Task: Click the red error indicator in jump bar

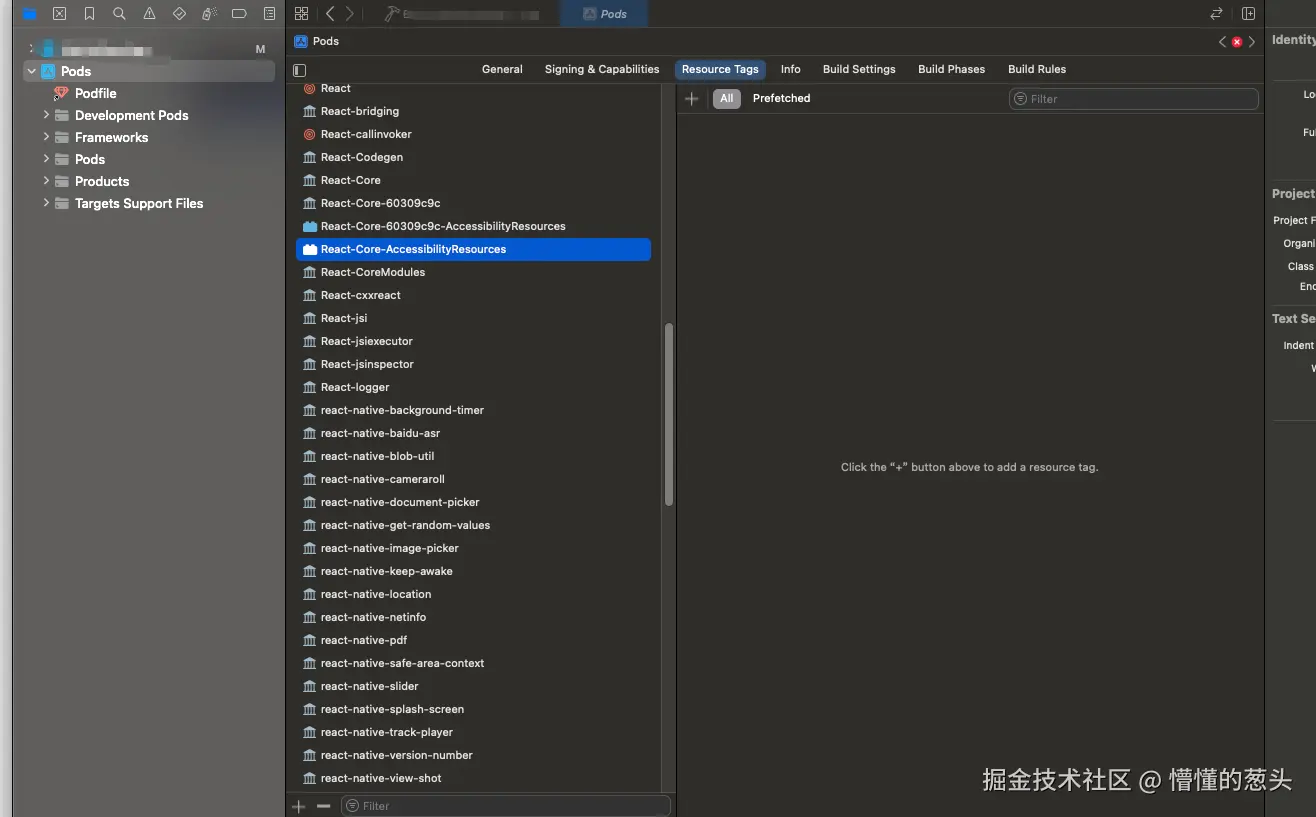Action: [x=1237, y=42]
